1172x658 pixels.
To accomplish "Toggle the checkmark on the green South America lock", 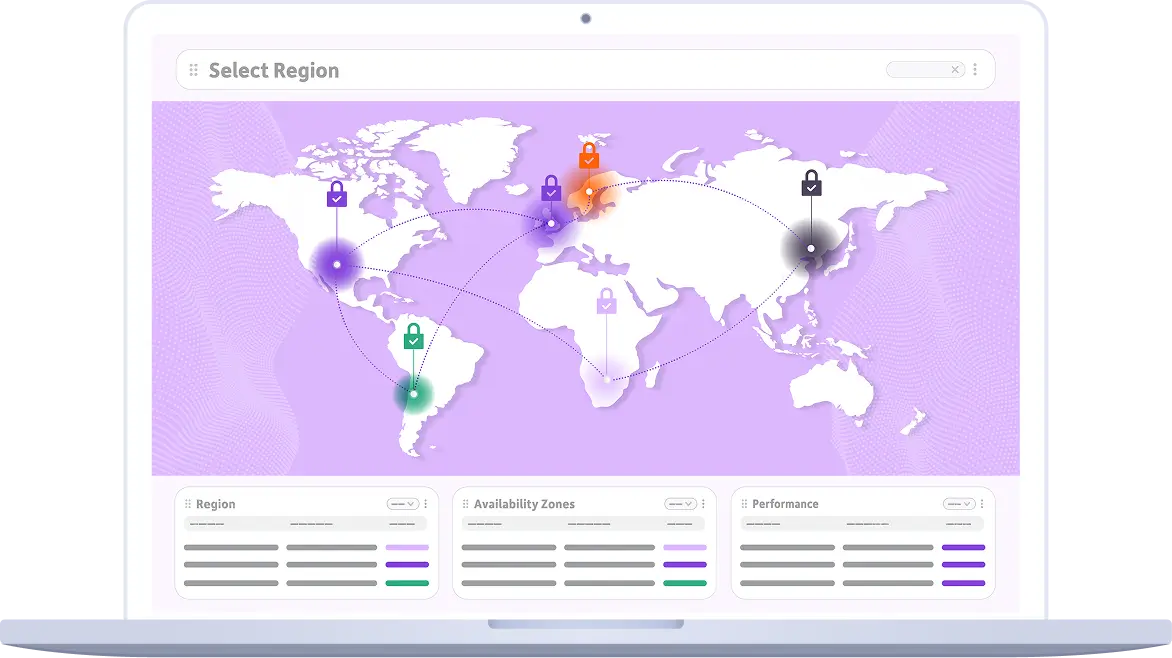I will pyautogui.click(x=412, y=341).
